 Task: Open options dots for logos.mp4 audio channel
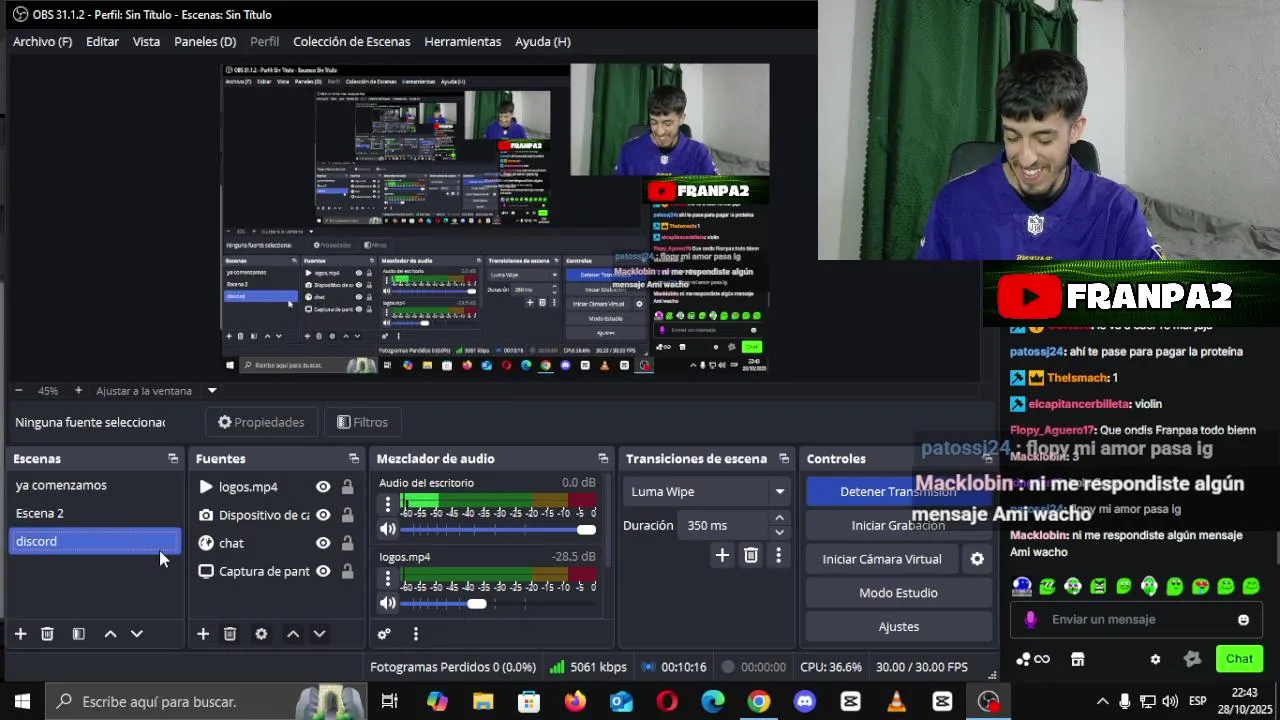tap(388, 578)
